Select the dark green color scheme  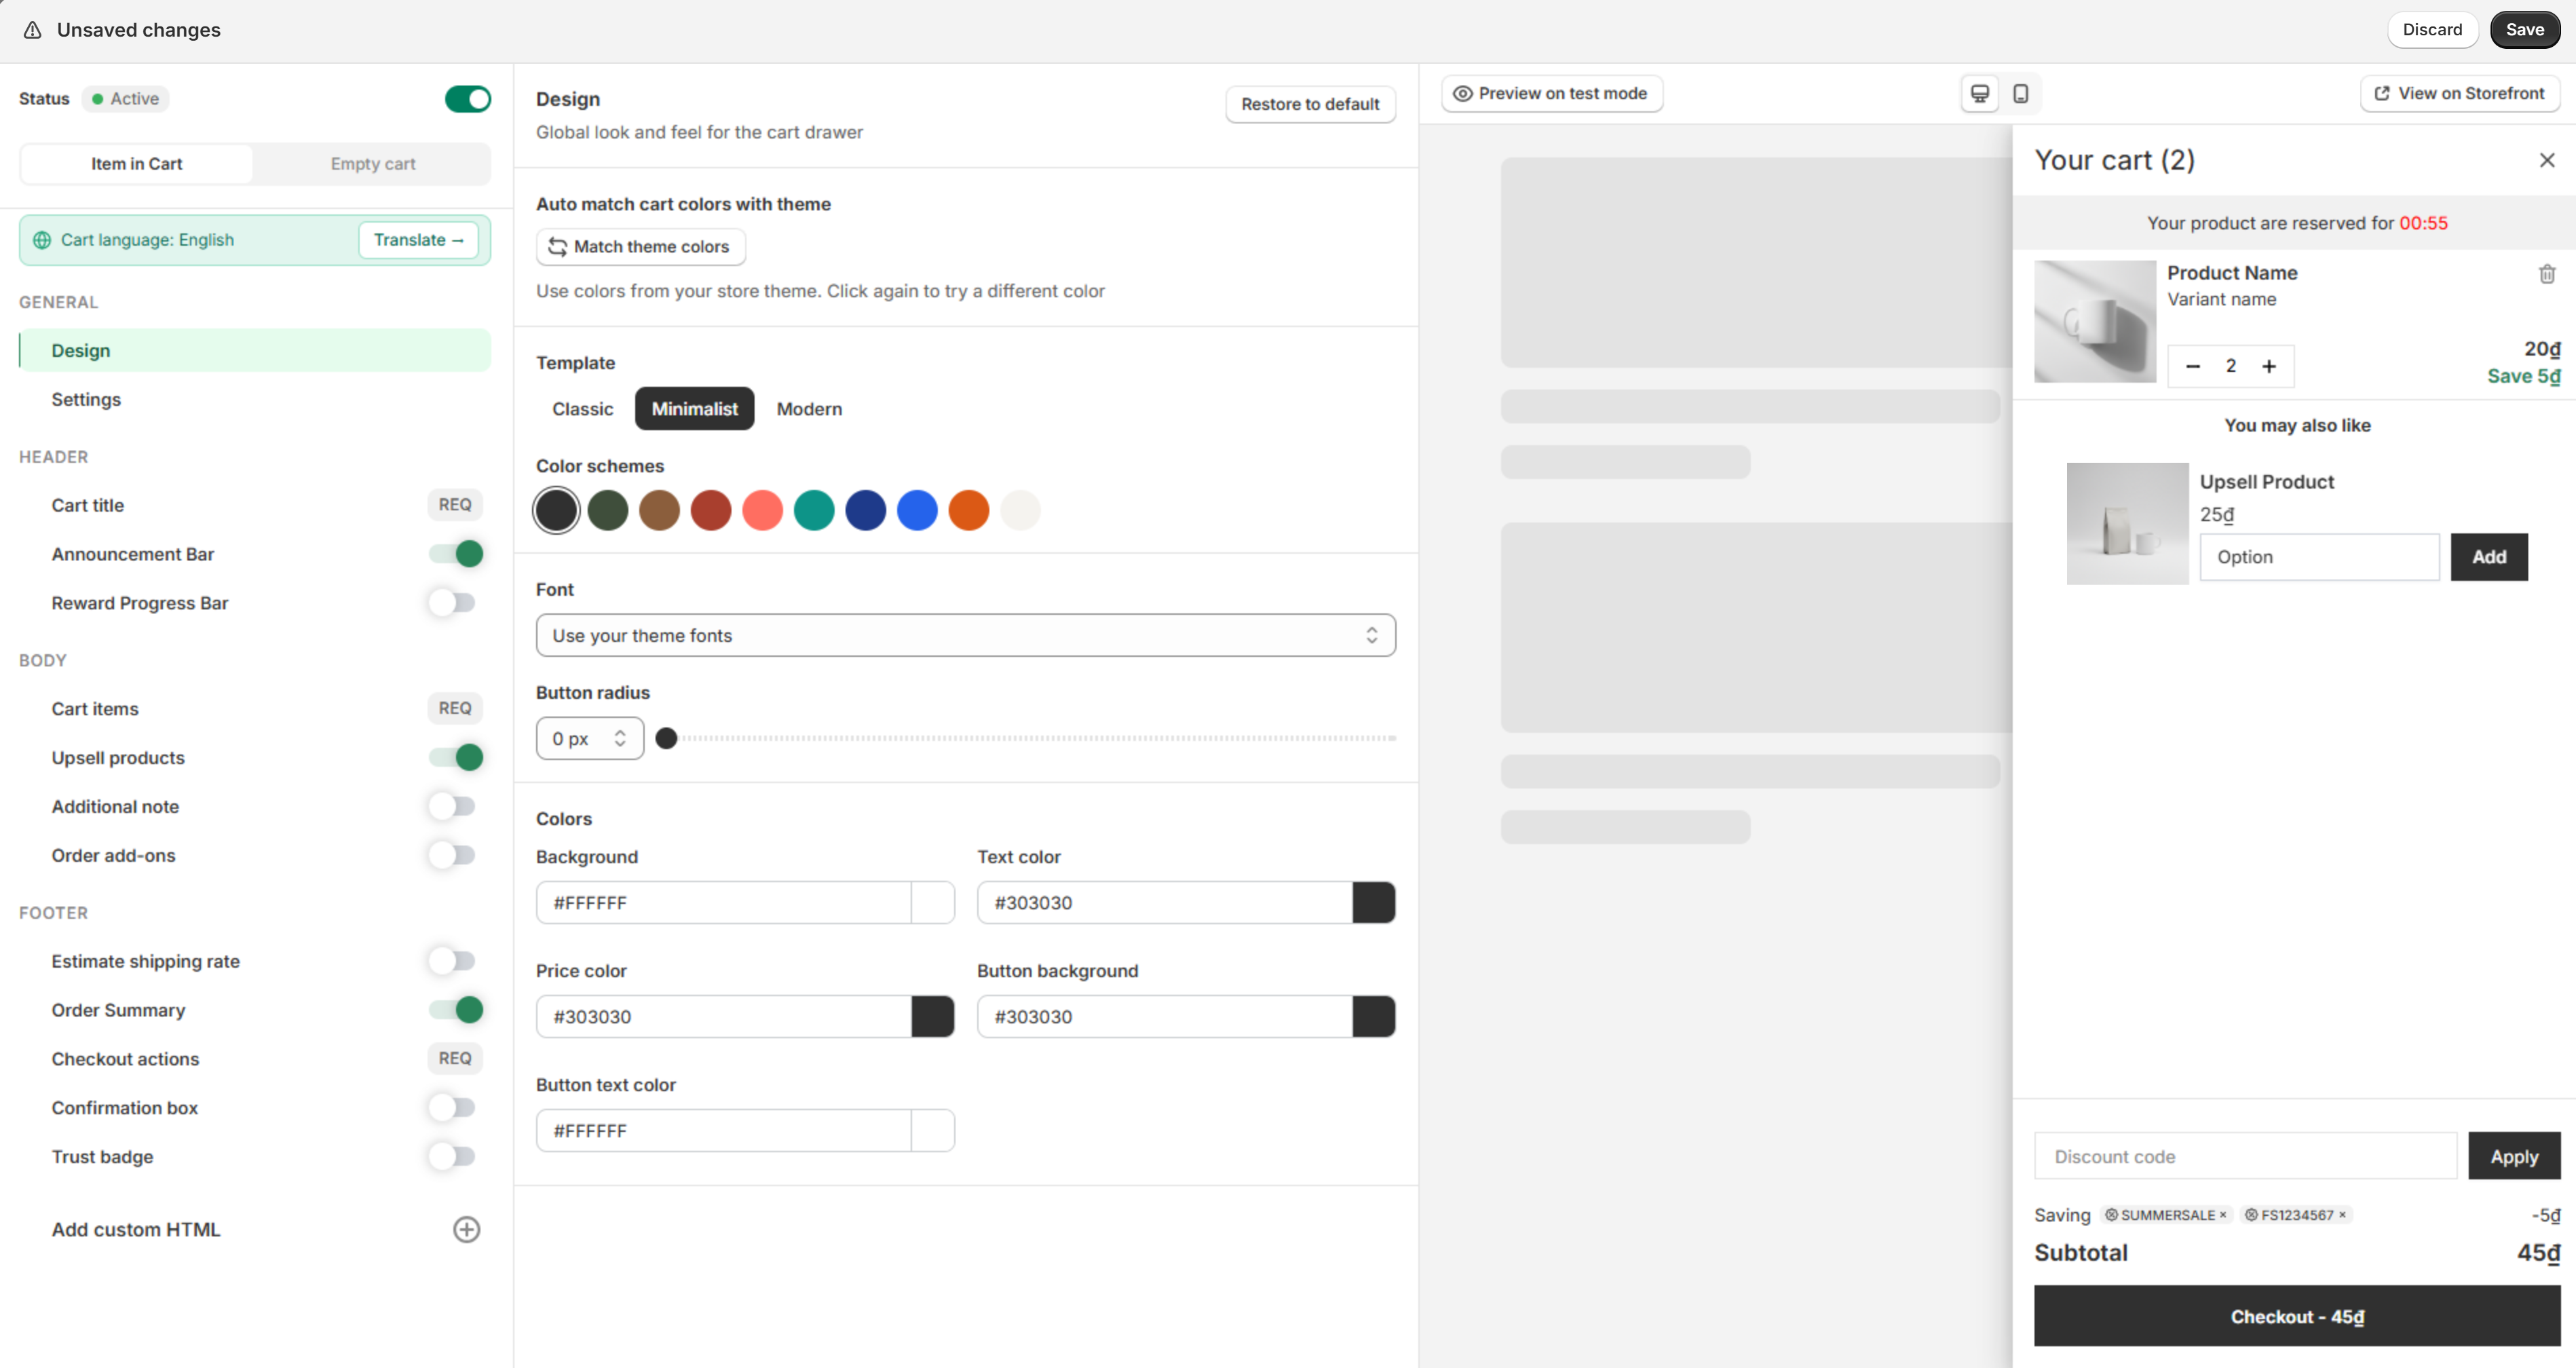coord(608,511)
